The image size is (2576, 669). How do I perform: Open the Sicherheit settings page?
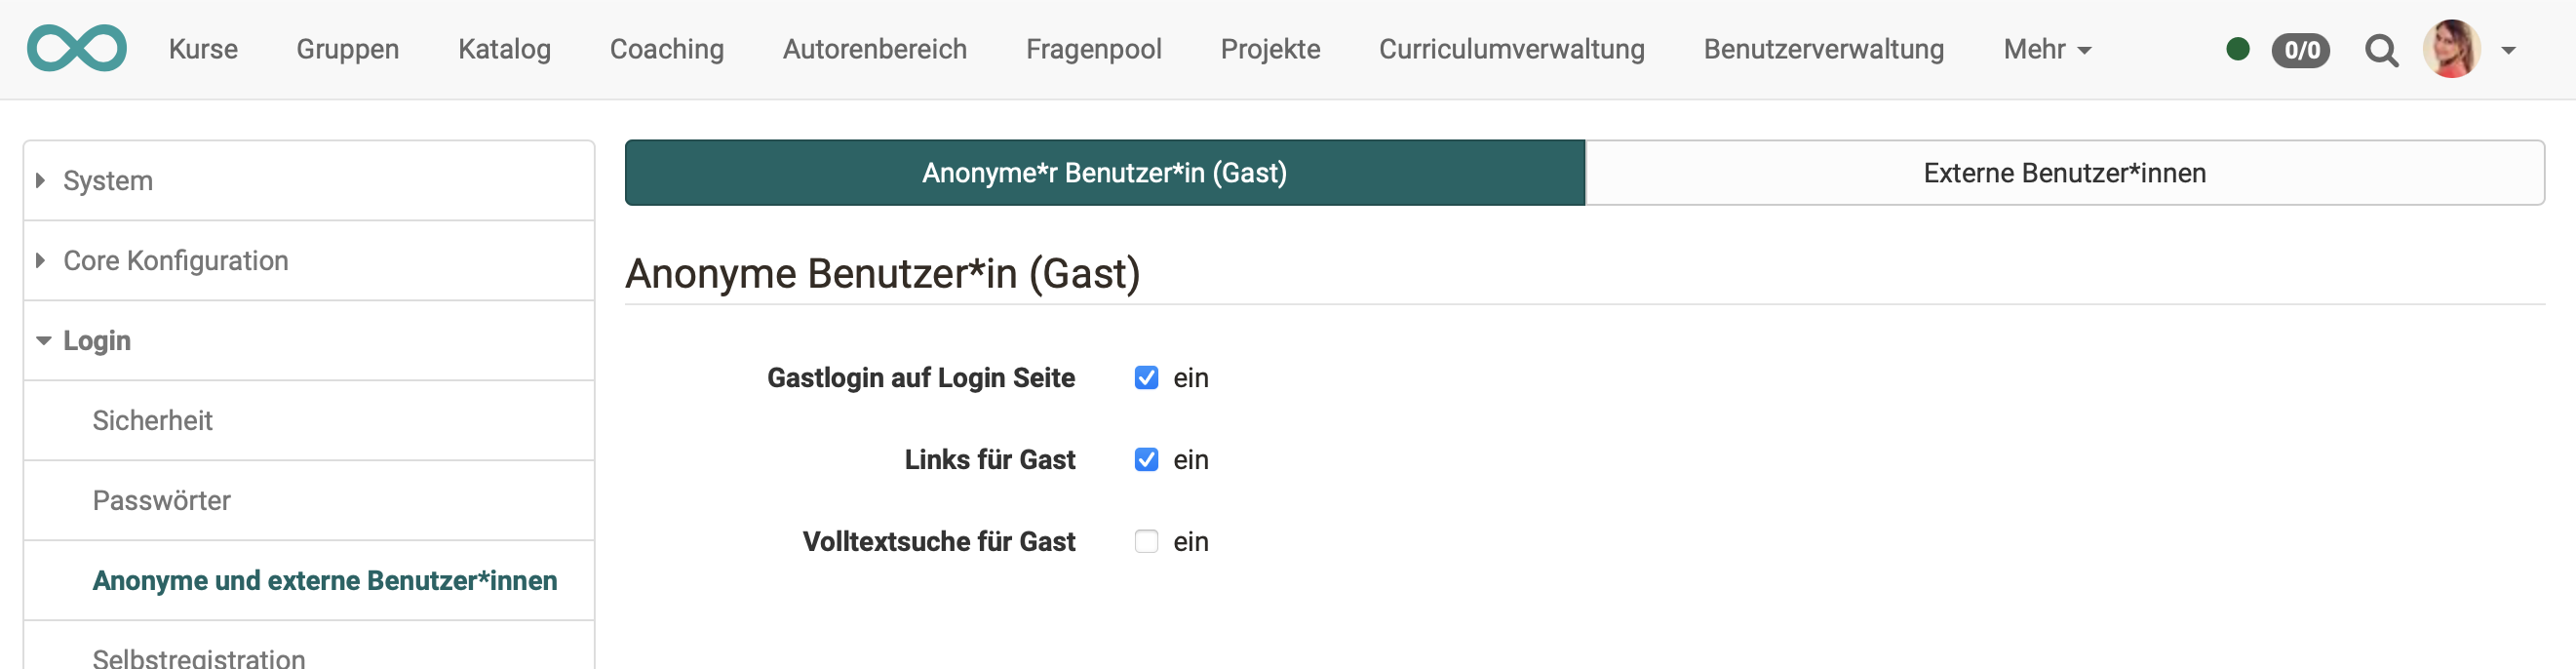point(153,420)
